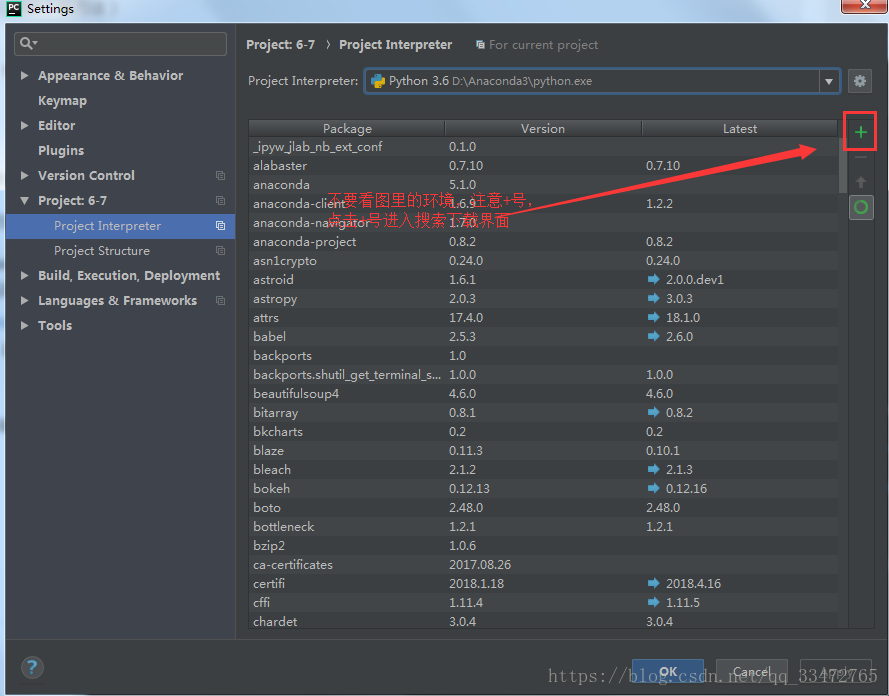Select the _ipyw_jlab_nb_ext_conf package row
This screenshot has width=889, height=696.
[543, 147]
